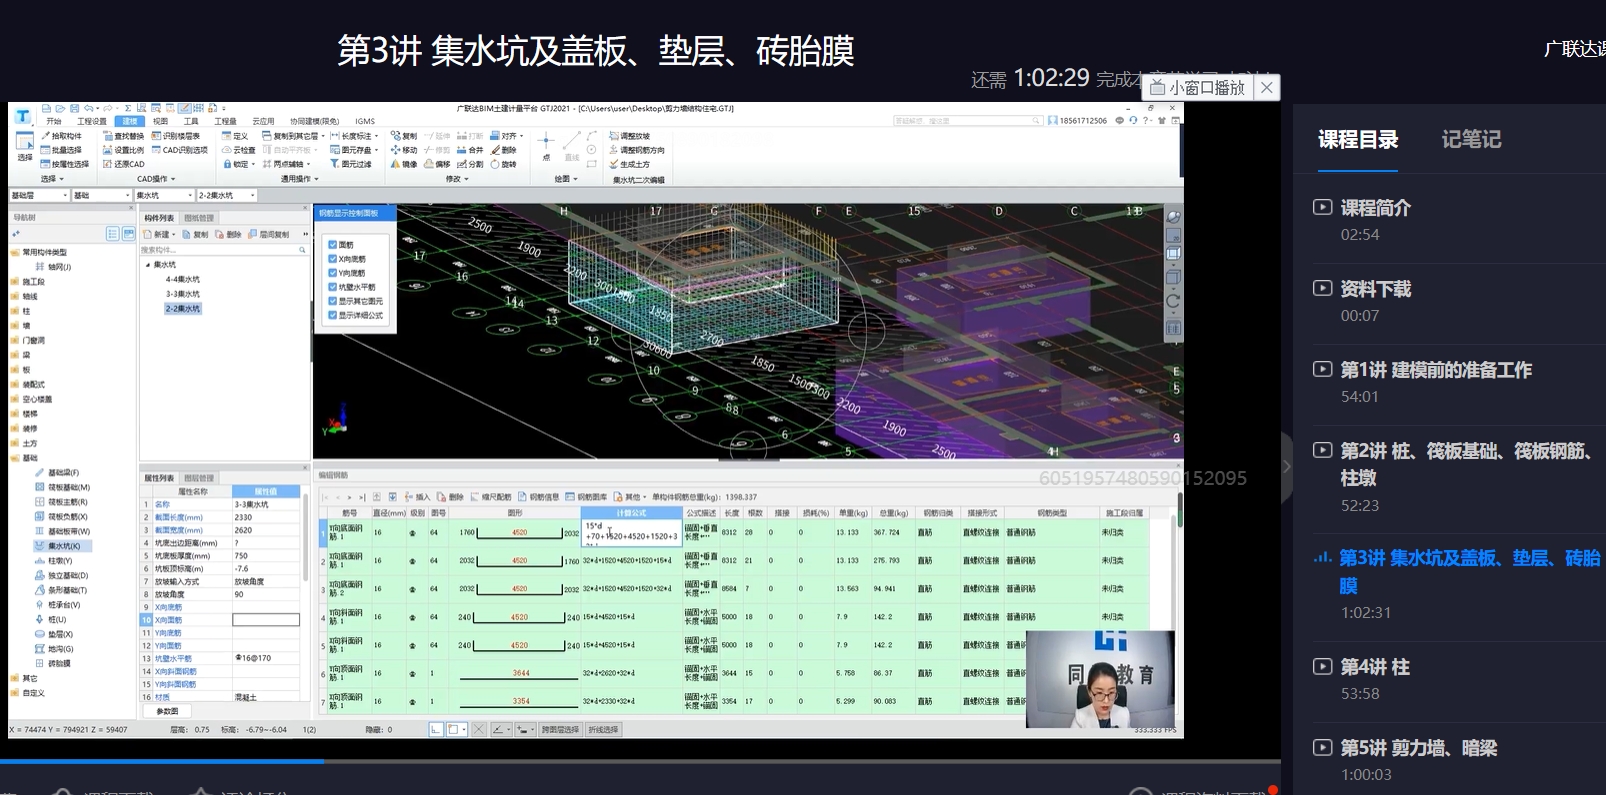The image size is (1606, 795).
Task: Open the 基础层 floor dropdown
Action: click(39, 195)
